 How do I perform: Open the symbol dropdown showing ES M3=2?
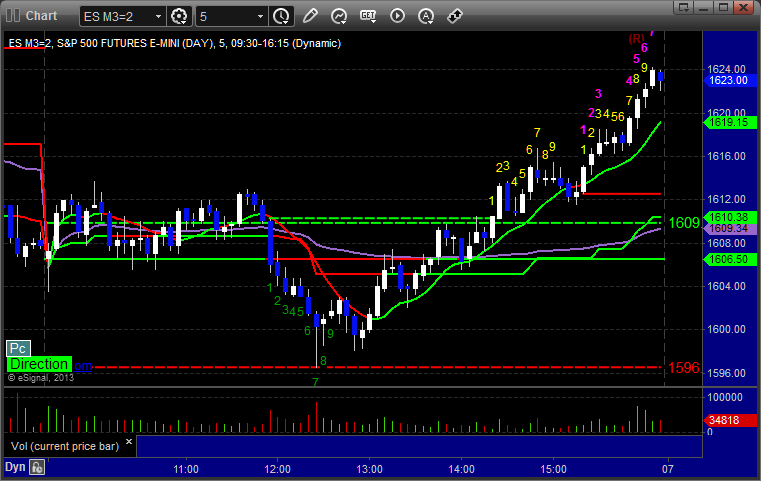pyautogui.click(x=122, y=17)
